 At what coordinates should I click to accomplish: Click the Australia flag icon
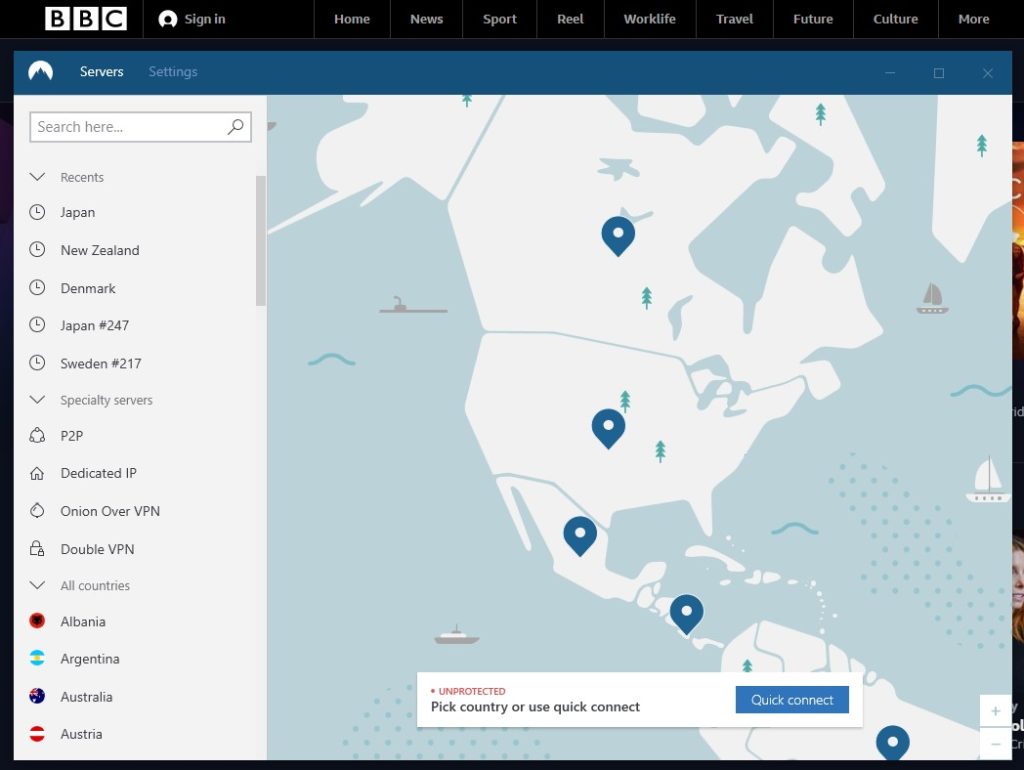coord(37,696)
